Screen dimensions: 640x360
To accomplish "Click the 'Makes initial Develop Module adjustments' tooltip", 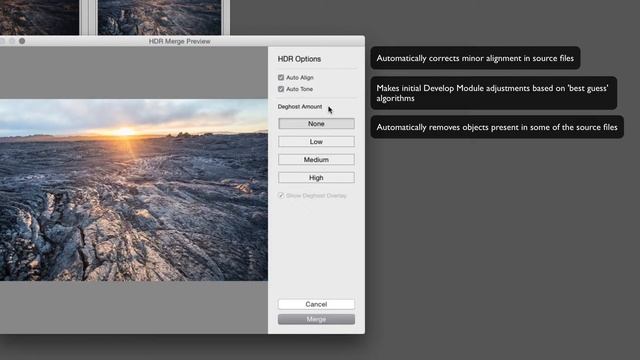I will pyautogui.click(x=493, y=93).
